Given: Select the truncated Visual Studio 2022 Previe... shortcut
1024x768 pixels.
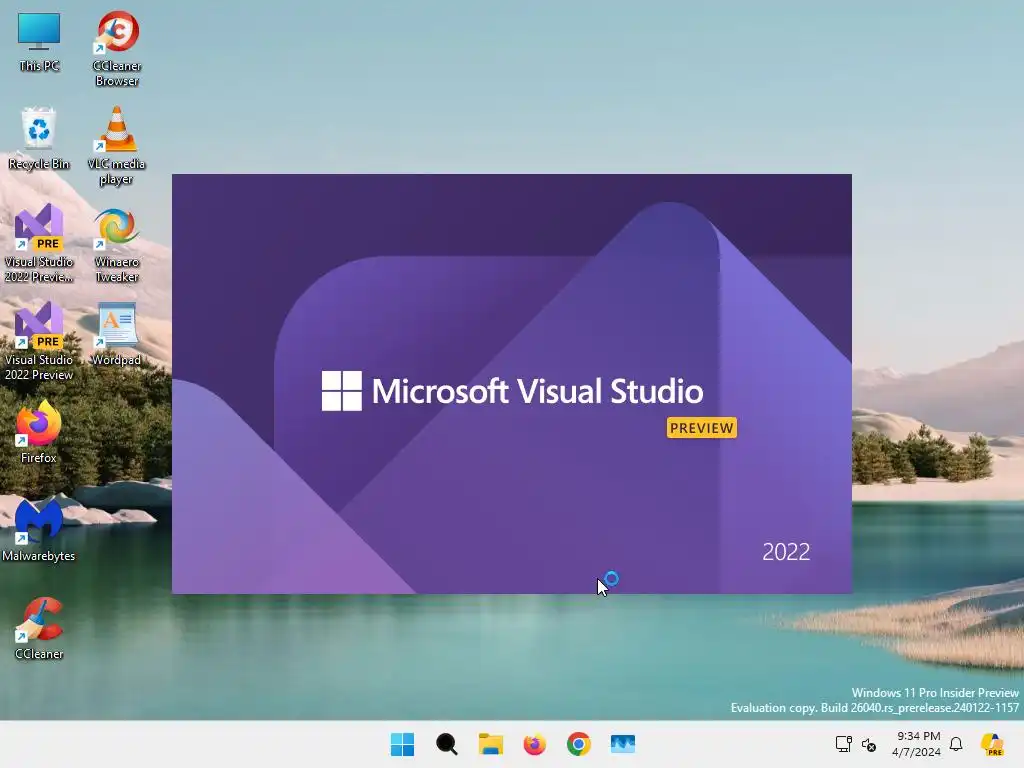Looking at the screenshot, I should click(39, 243).
